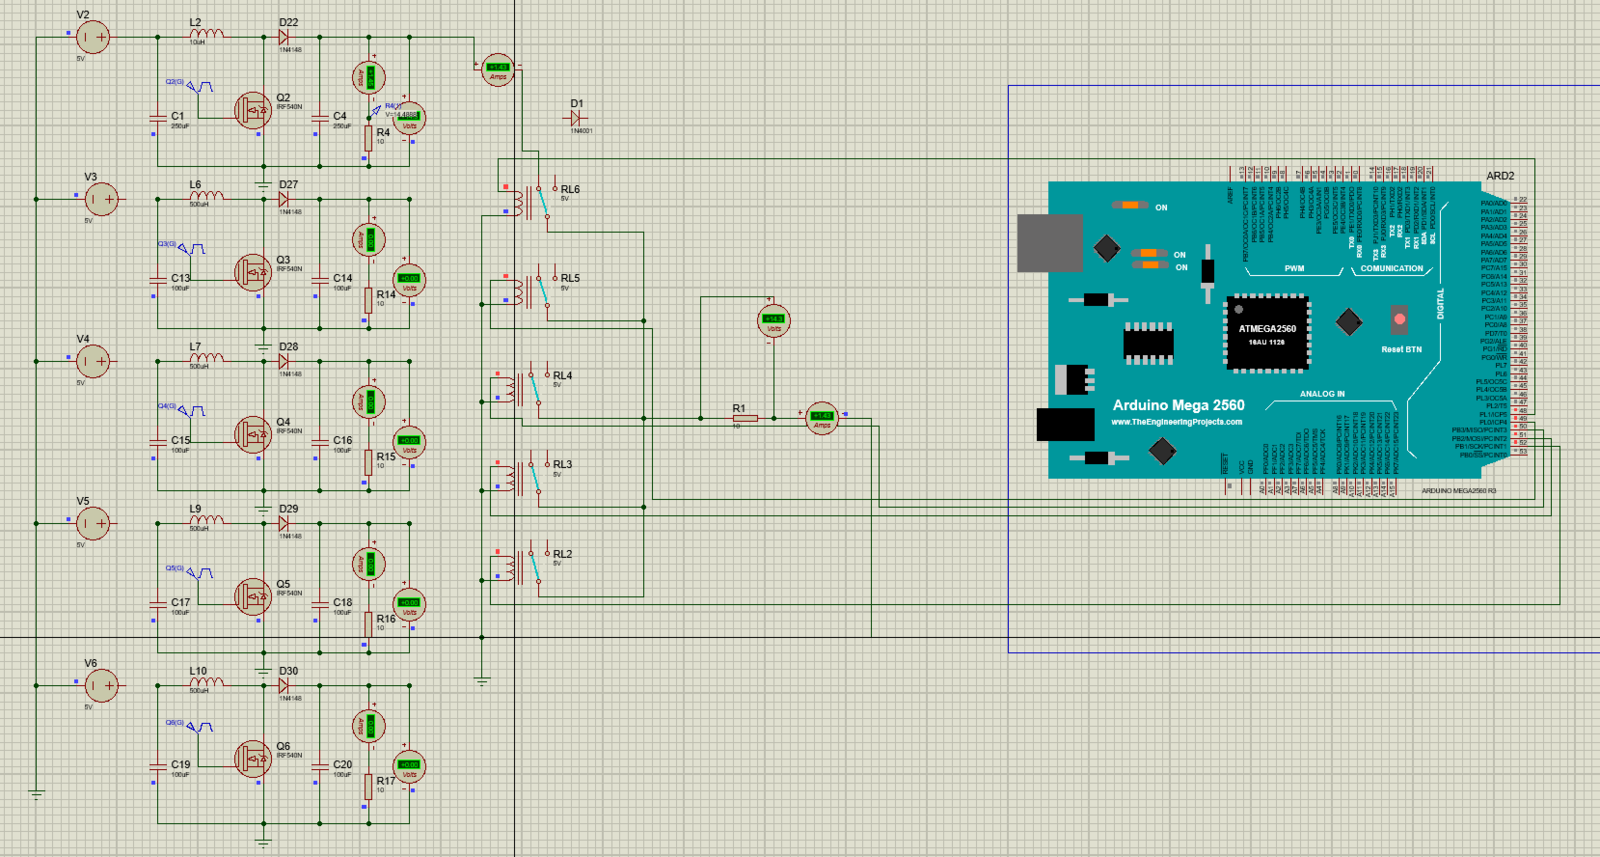Click the IRF540N MOSFET Q2
1600x857 pixels.
[253, 109]
